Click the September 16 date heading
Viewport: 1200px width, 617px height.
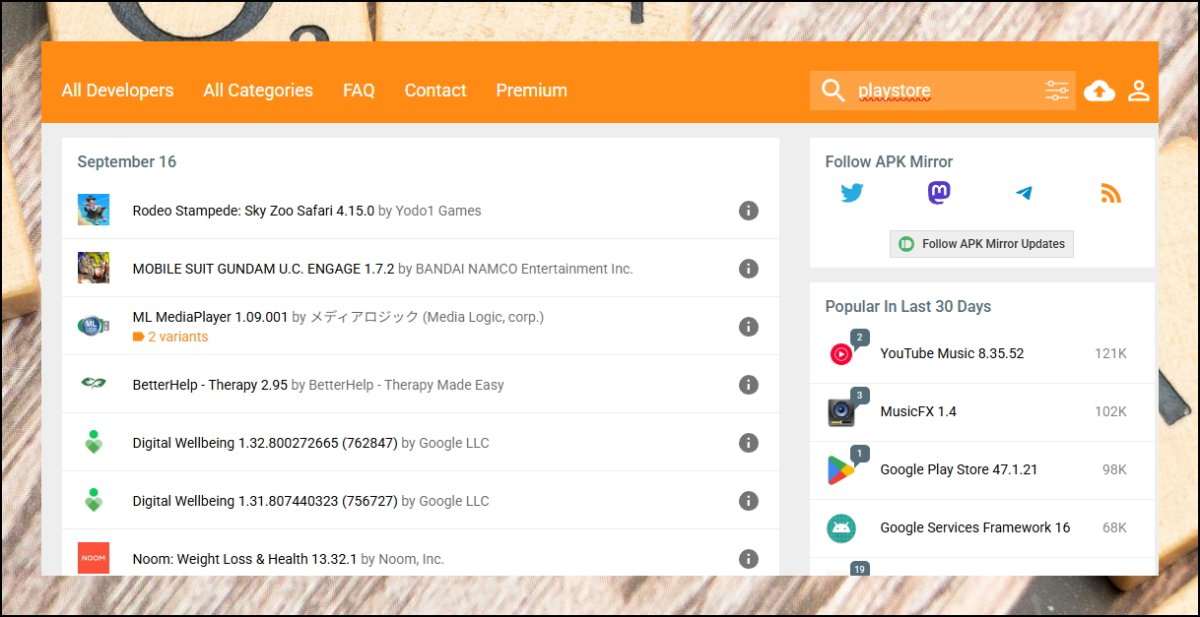(x=127, y=162)
